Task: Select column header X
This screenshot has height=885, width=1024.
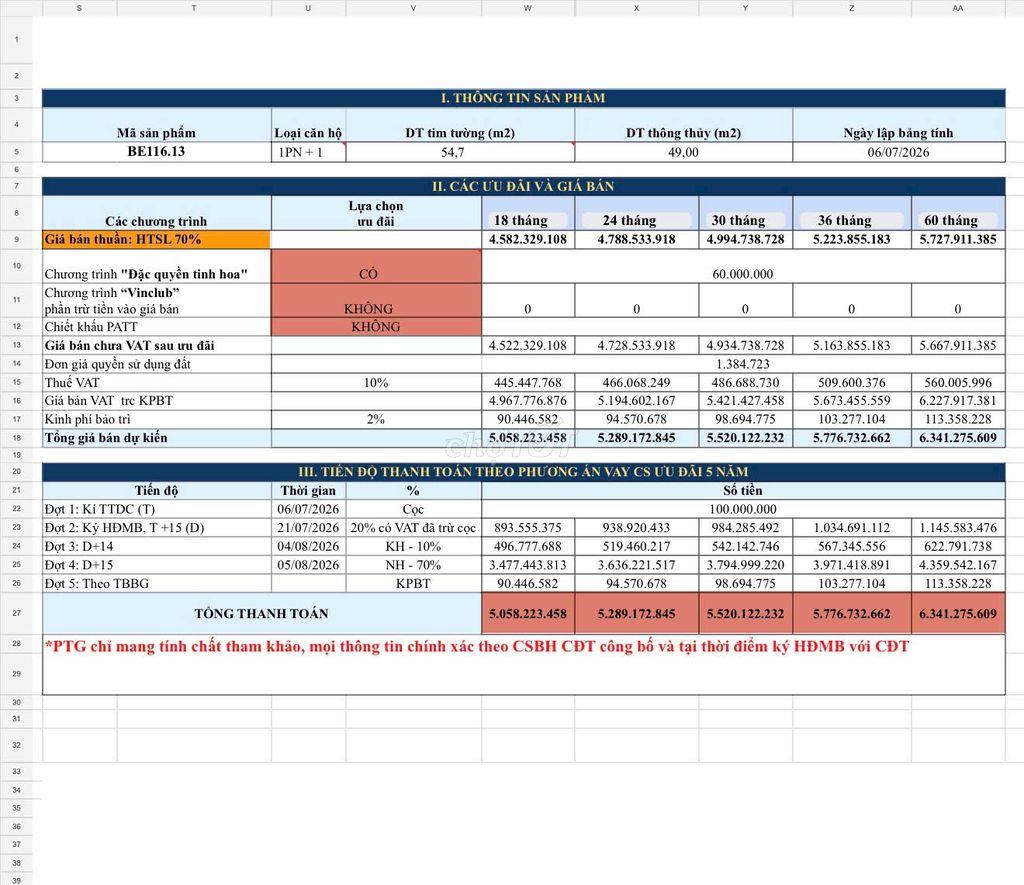Action: point(637,8)
